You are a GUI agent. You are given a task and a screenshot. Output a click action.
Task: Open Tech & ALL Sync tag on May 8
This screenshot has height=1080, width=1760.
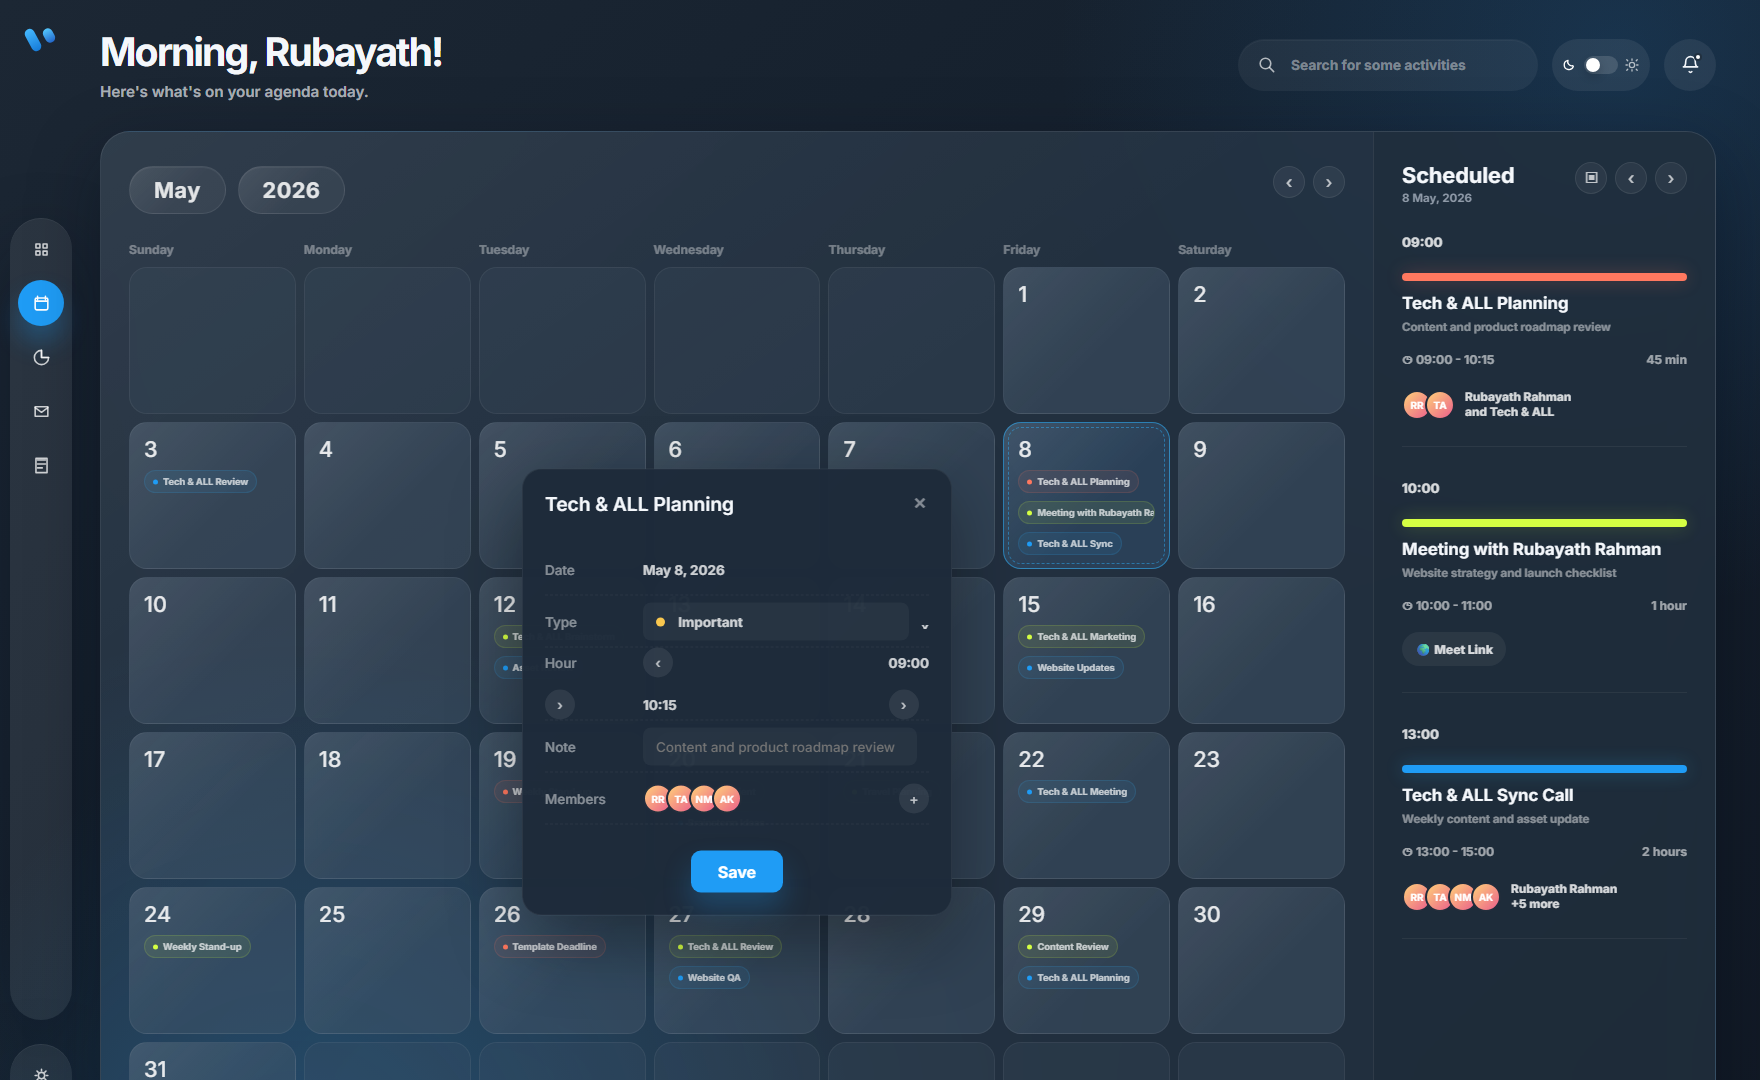(x=1070, y=544)
